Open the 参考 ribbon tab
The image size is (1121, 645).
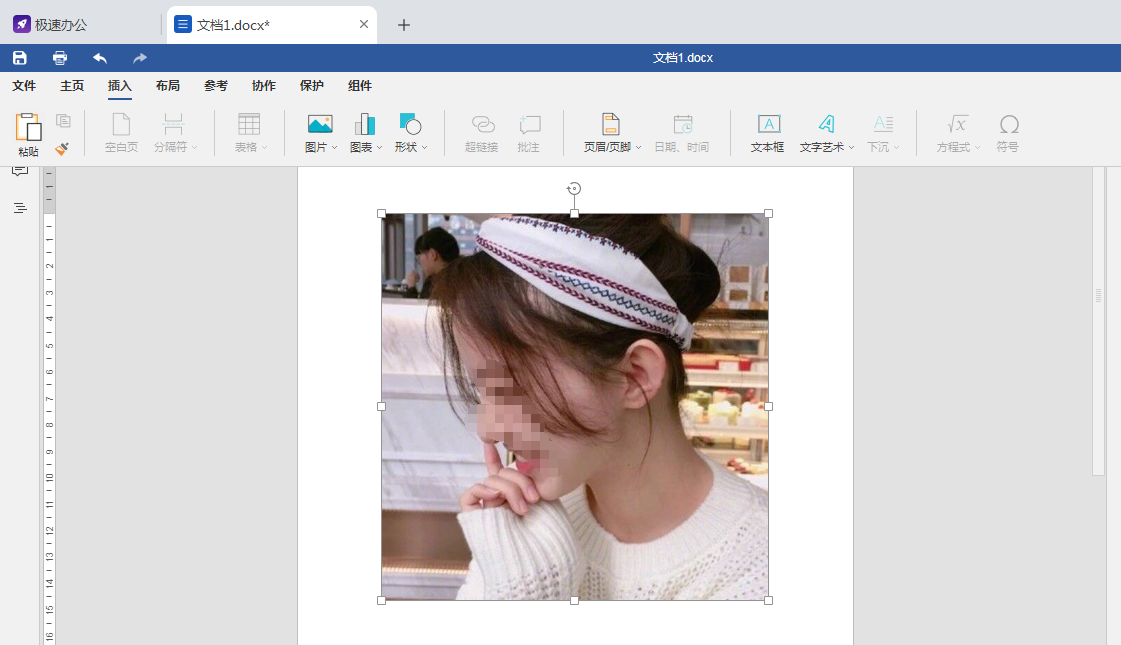point(215,86)
